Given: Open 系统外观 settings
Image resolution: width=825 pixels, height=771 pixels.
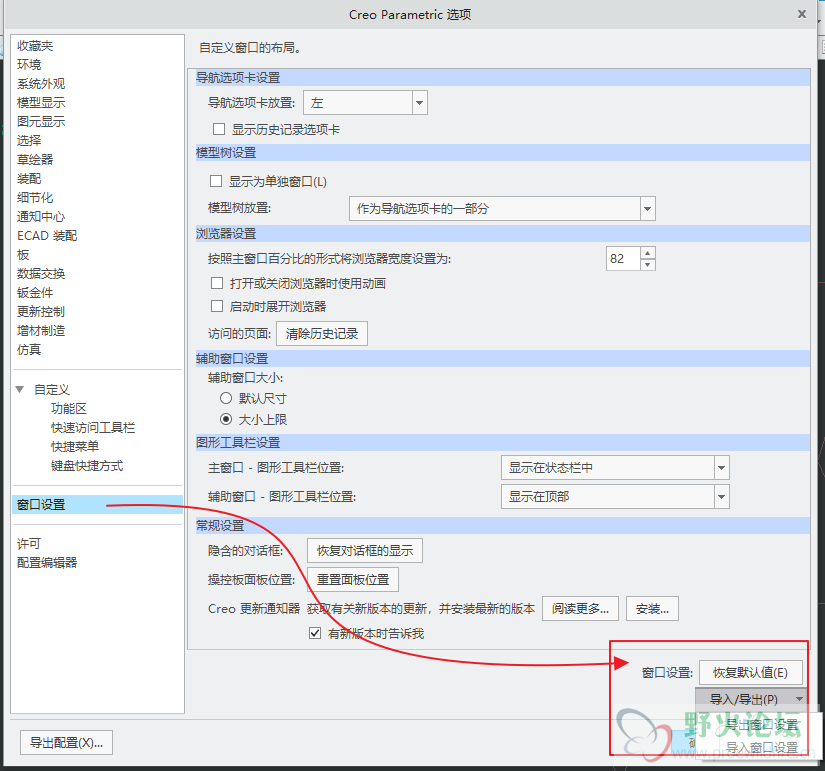Looking at the screenshot, I should 41,84.
